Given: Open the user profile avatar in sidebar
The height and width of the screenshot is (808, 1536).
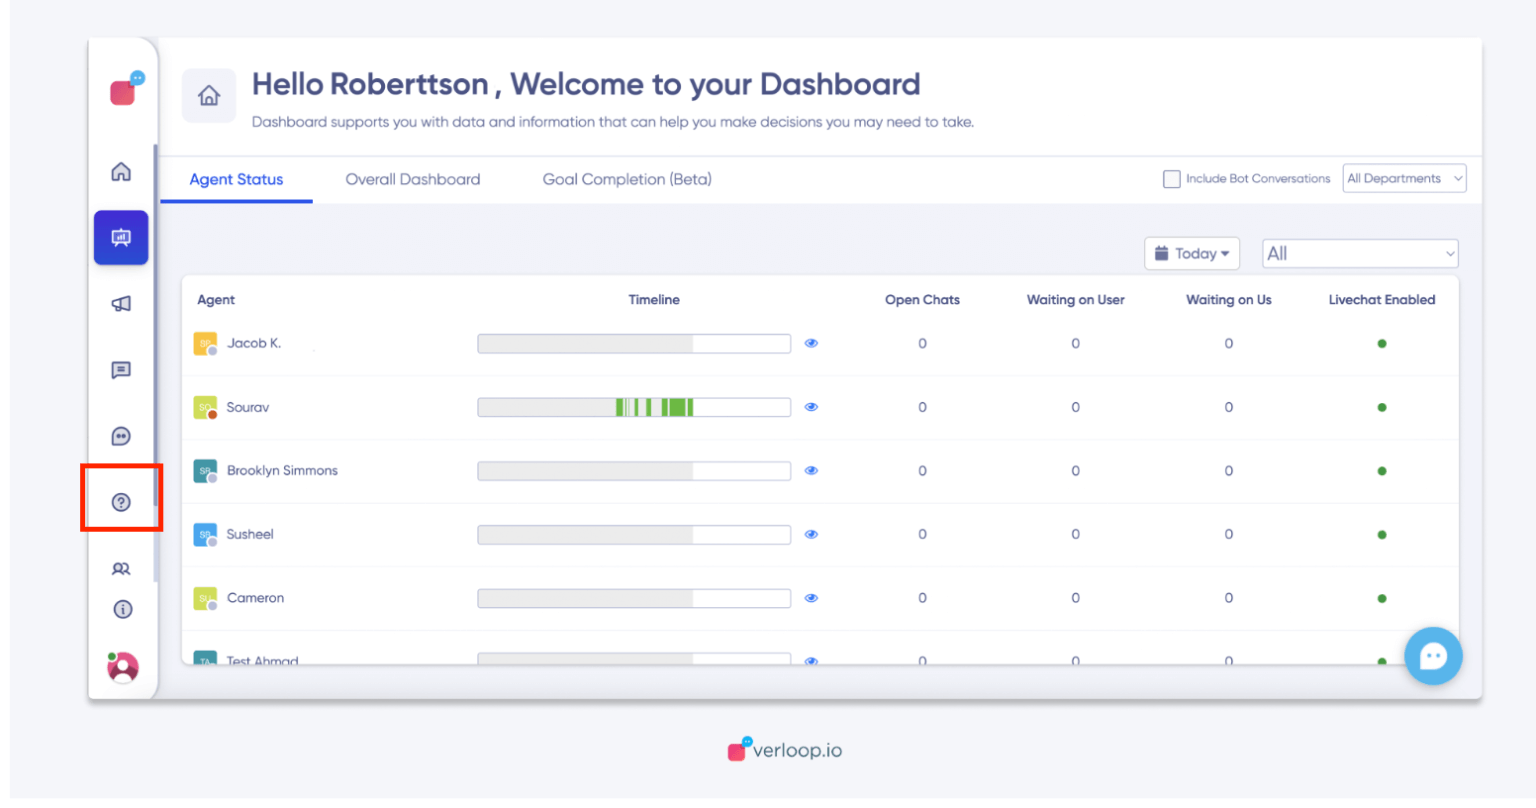Looking at the screenshot, I should point(123,667).
